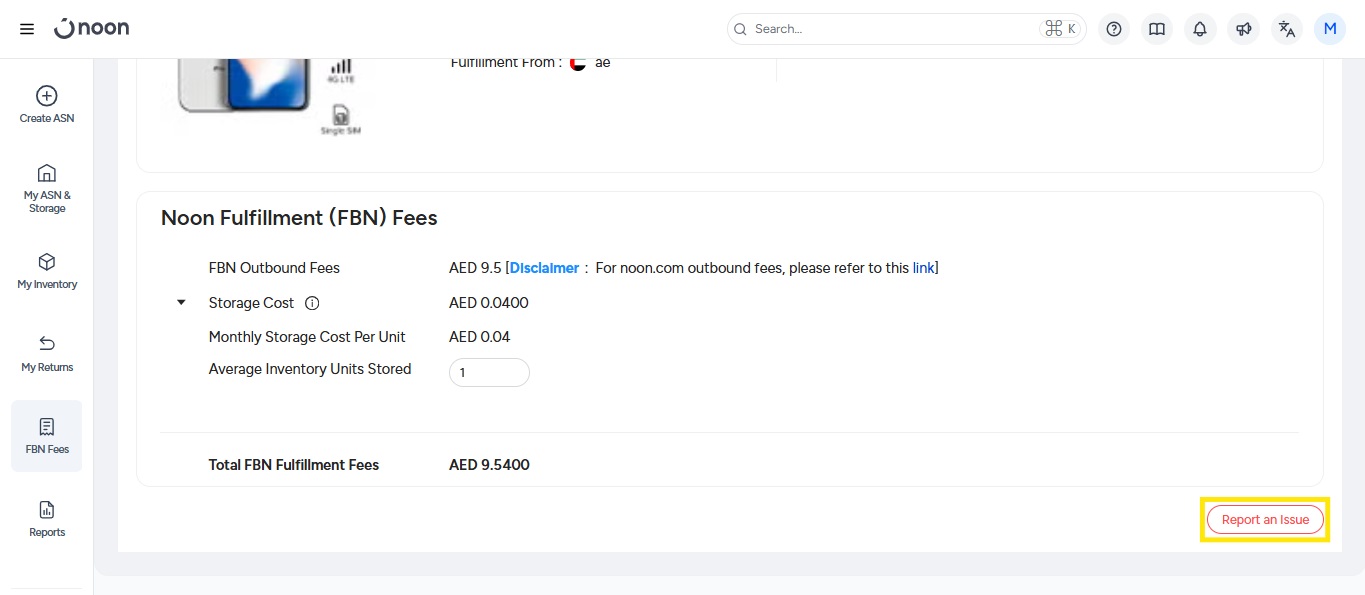Open Reports in sidebar
This screenshot has height=595, width=1365.
coord(47,519)
